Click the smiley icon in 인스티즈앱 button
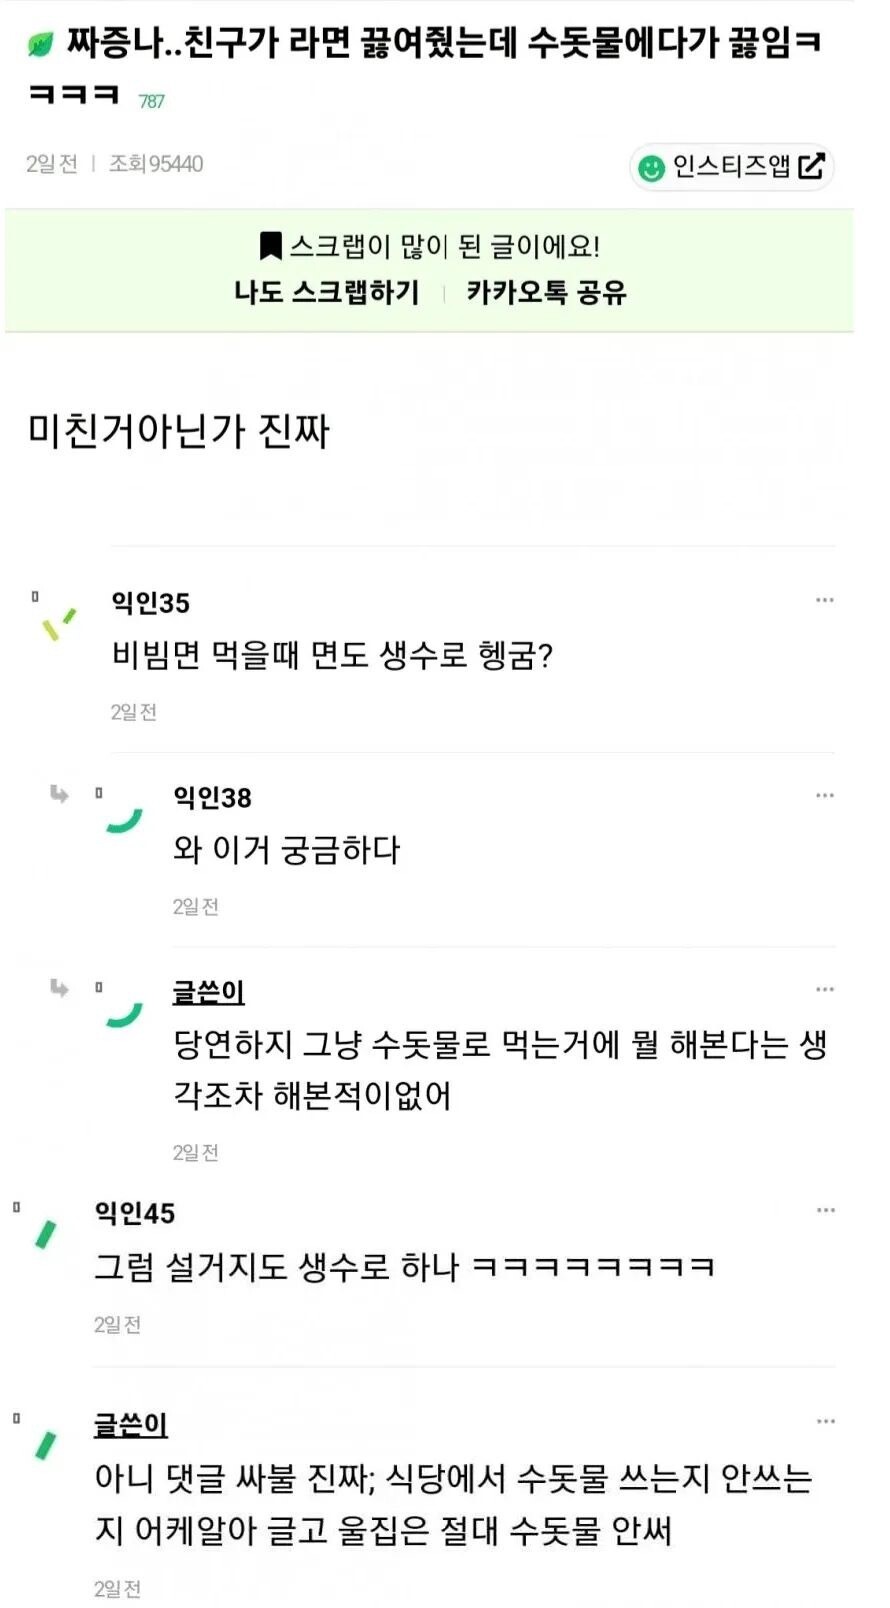Screen dimensions: 890x1608 pyautogui.click(x=651, y=168)
